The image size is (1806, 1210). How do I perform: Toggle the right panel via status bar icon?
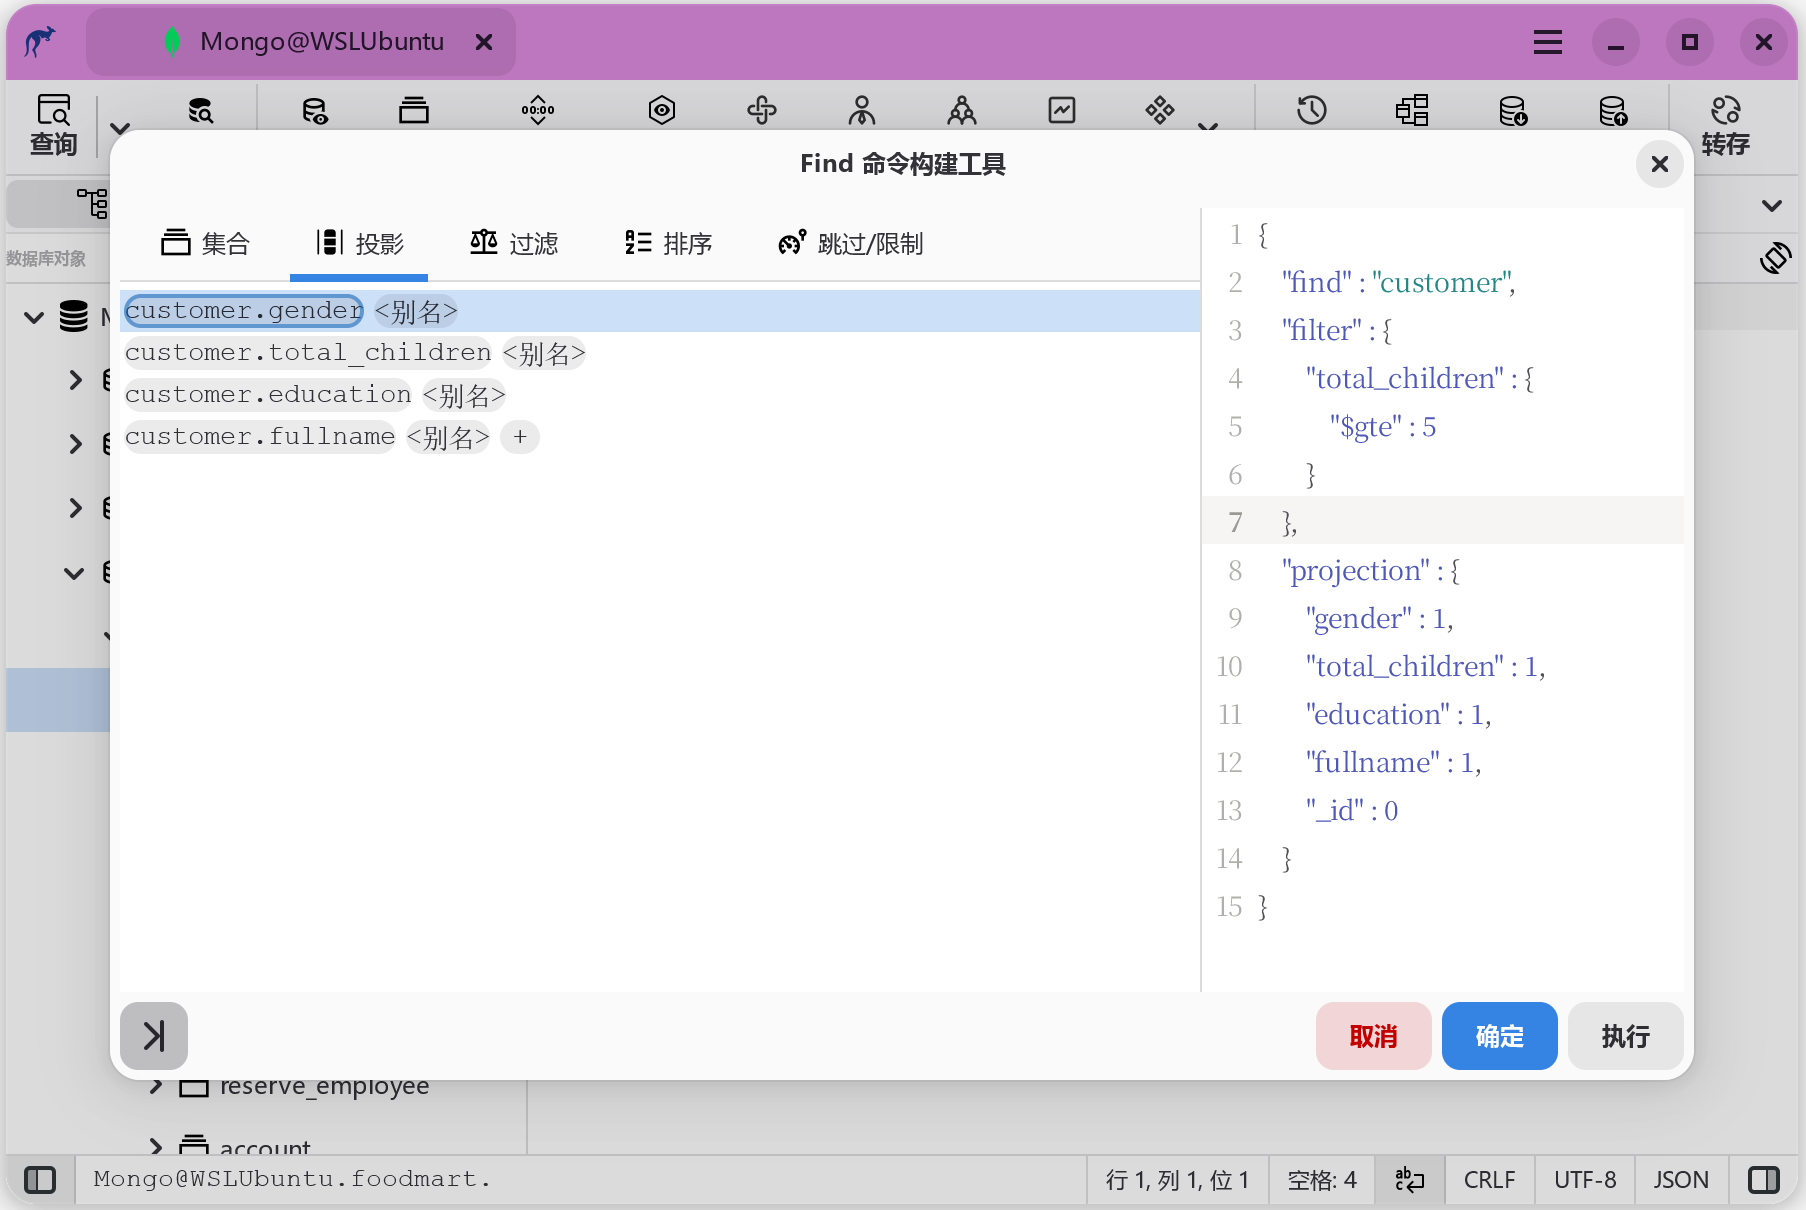pos(1764,1180)
